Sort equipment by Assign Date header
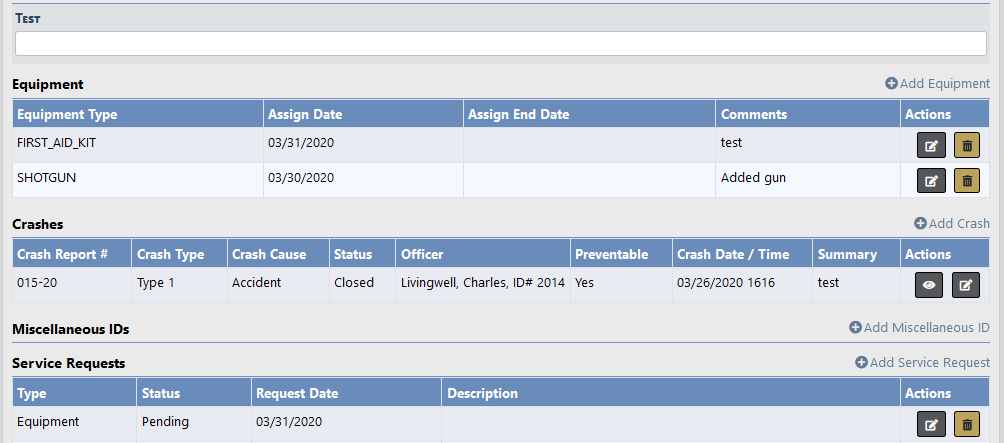 pyautogui.click(x=304, y=114)
